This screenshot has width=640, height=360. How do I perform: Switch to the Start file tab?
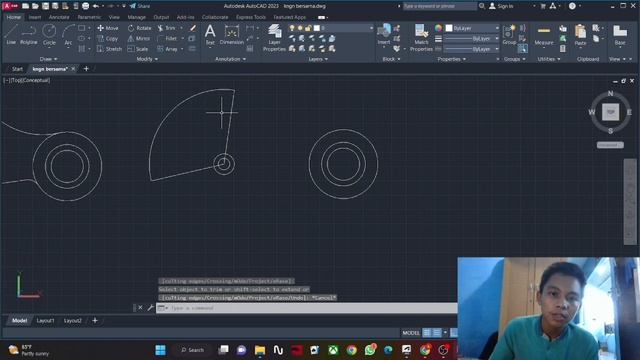(17, 69)
